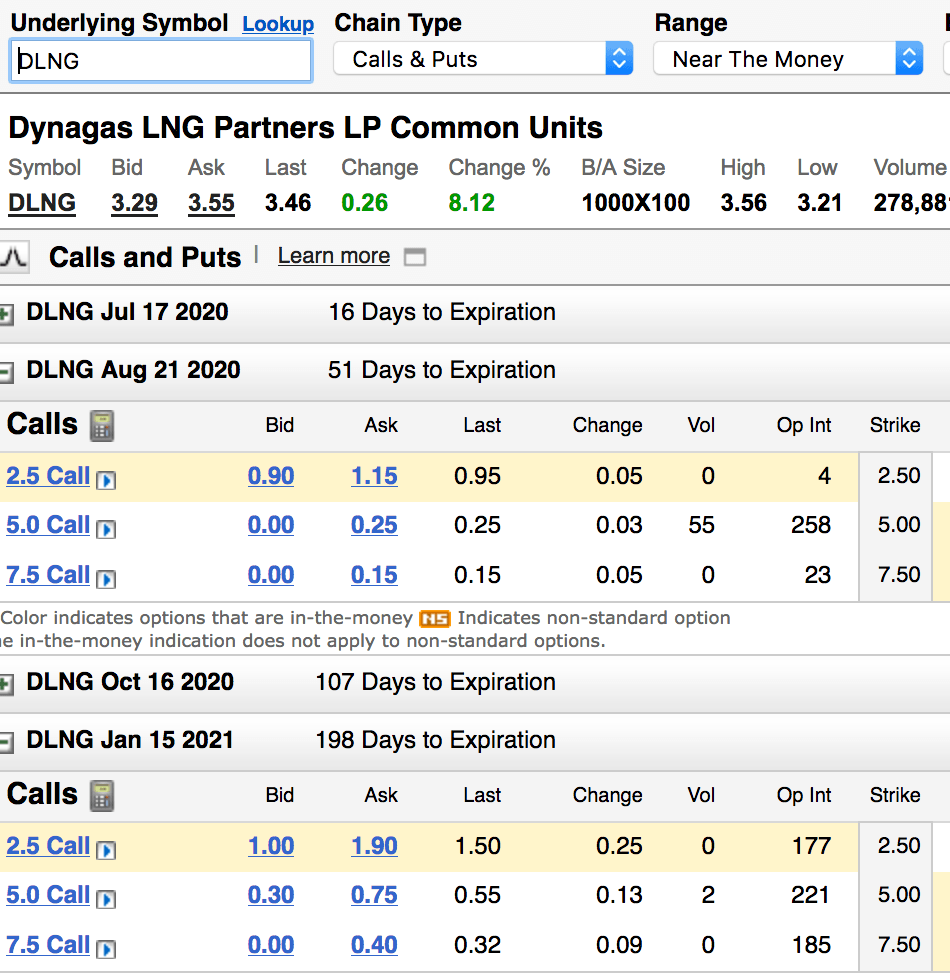Click bid 0.30 for Jan 5.0 Call

[271, 895]
